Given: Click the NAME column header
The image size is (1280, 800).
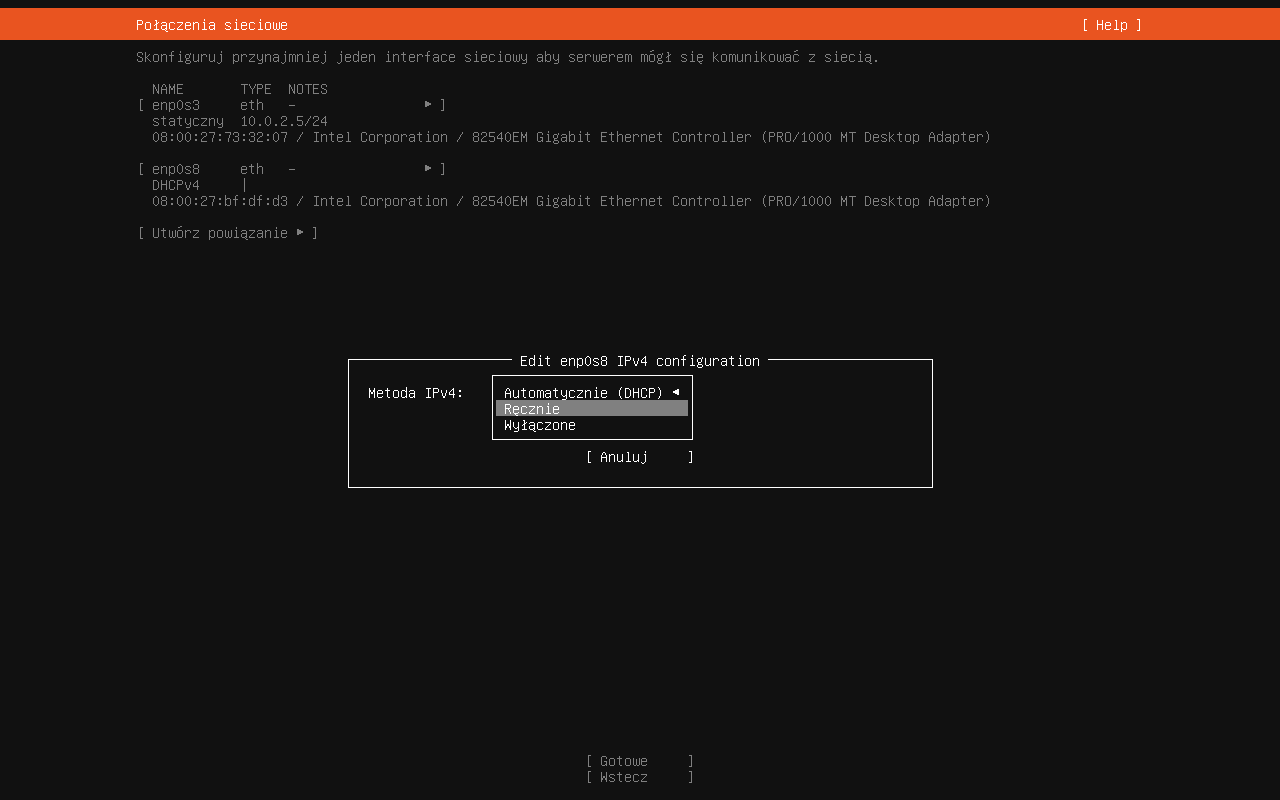Looking at the screenshot, I should (168, 89).
